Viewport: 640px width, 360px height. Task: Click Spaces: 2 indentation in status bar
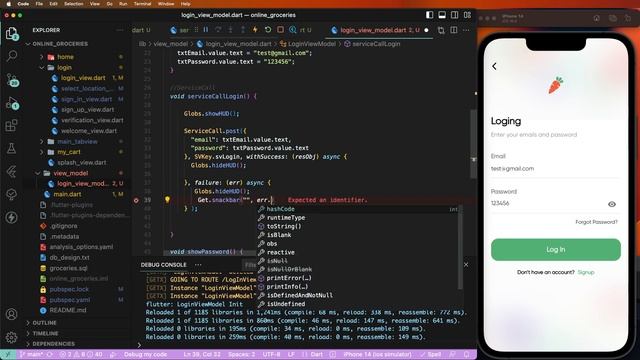tap(242, 354)
